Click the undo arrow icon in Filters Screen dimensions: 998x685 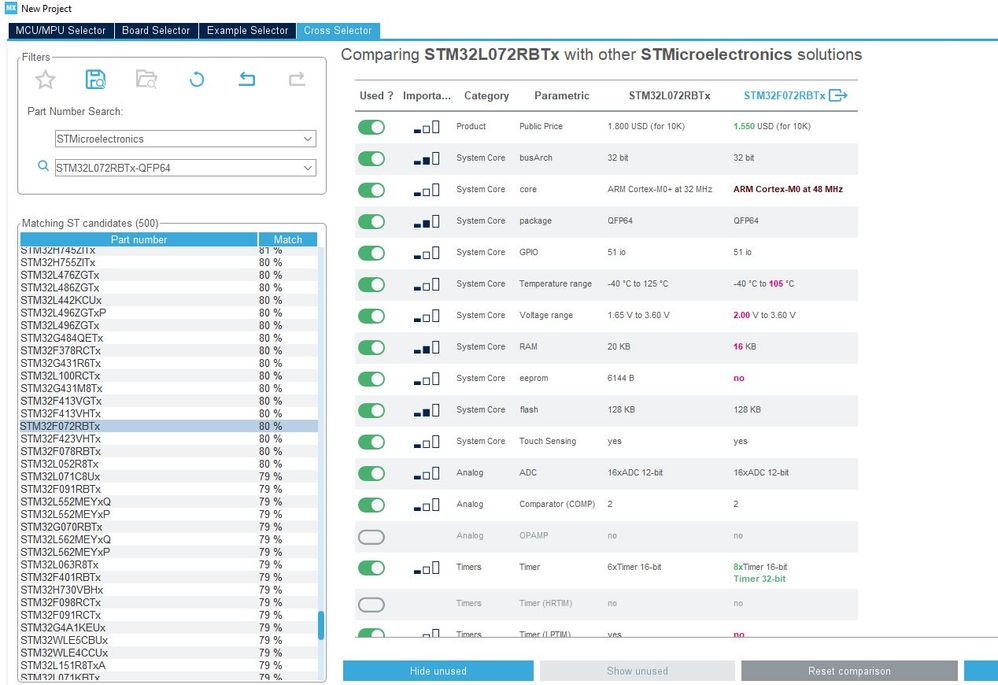tap(247, 80)
